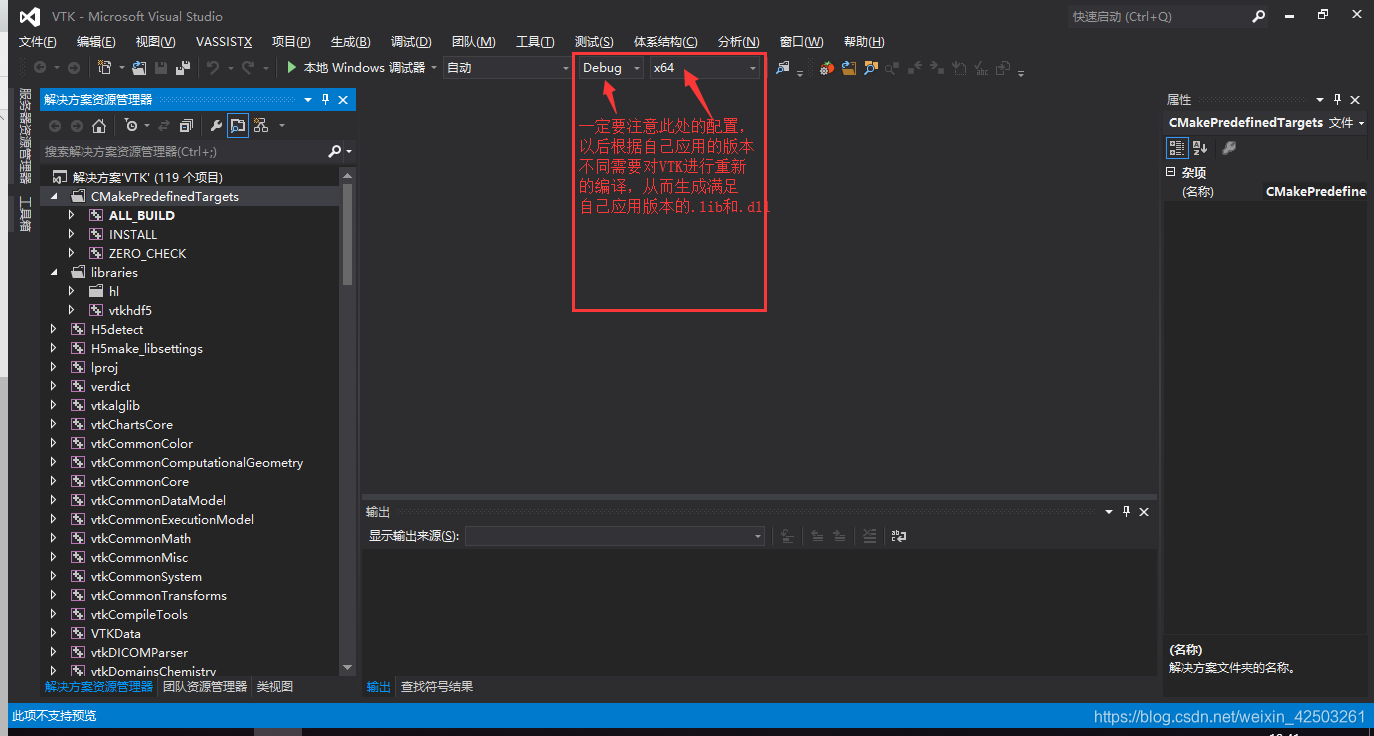This screenshot has height=736, width=1374.
Task: Toggle auto-hide pin on Output panel
Action: coord(1126,512)
